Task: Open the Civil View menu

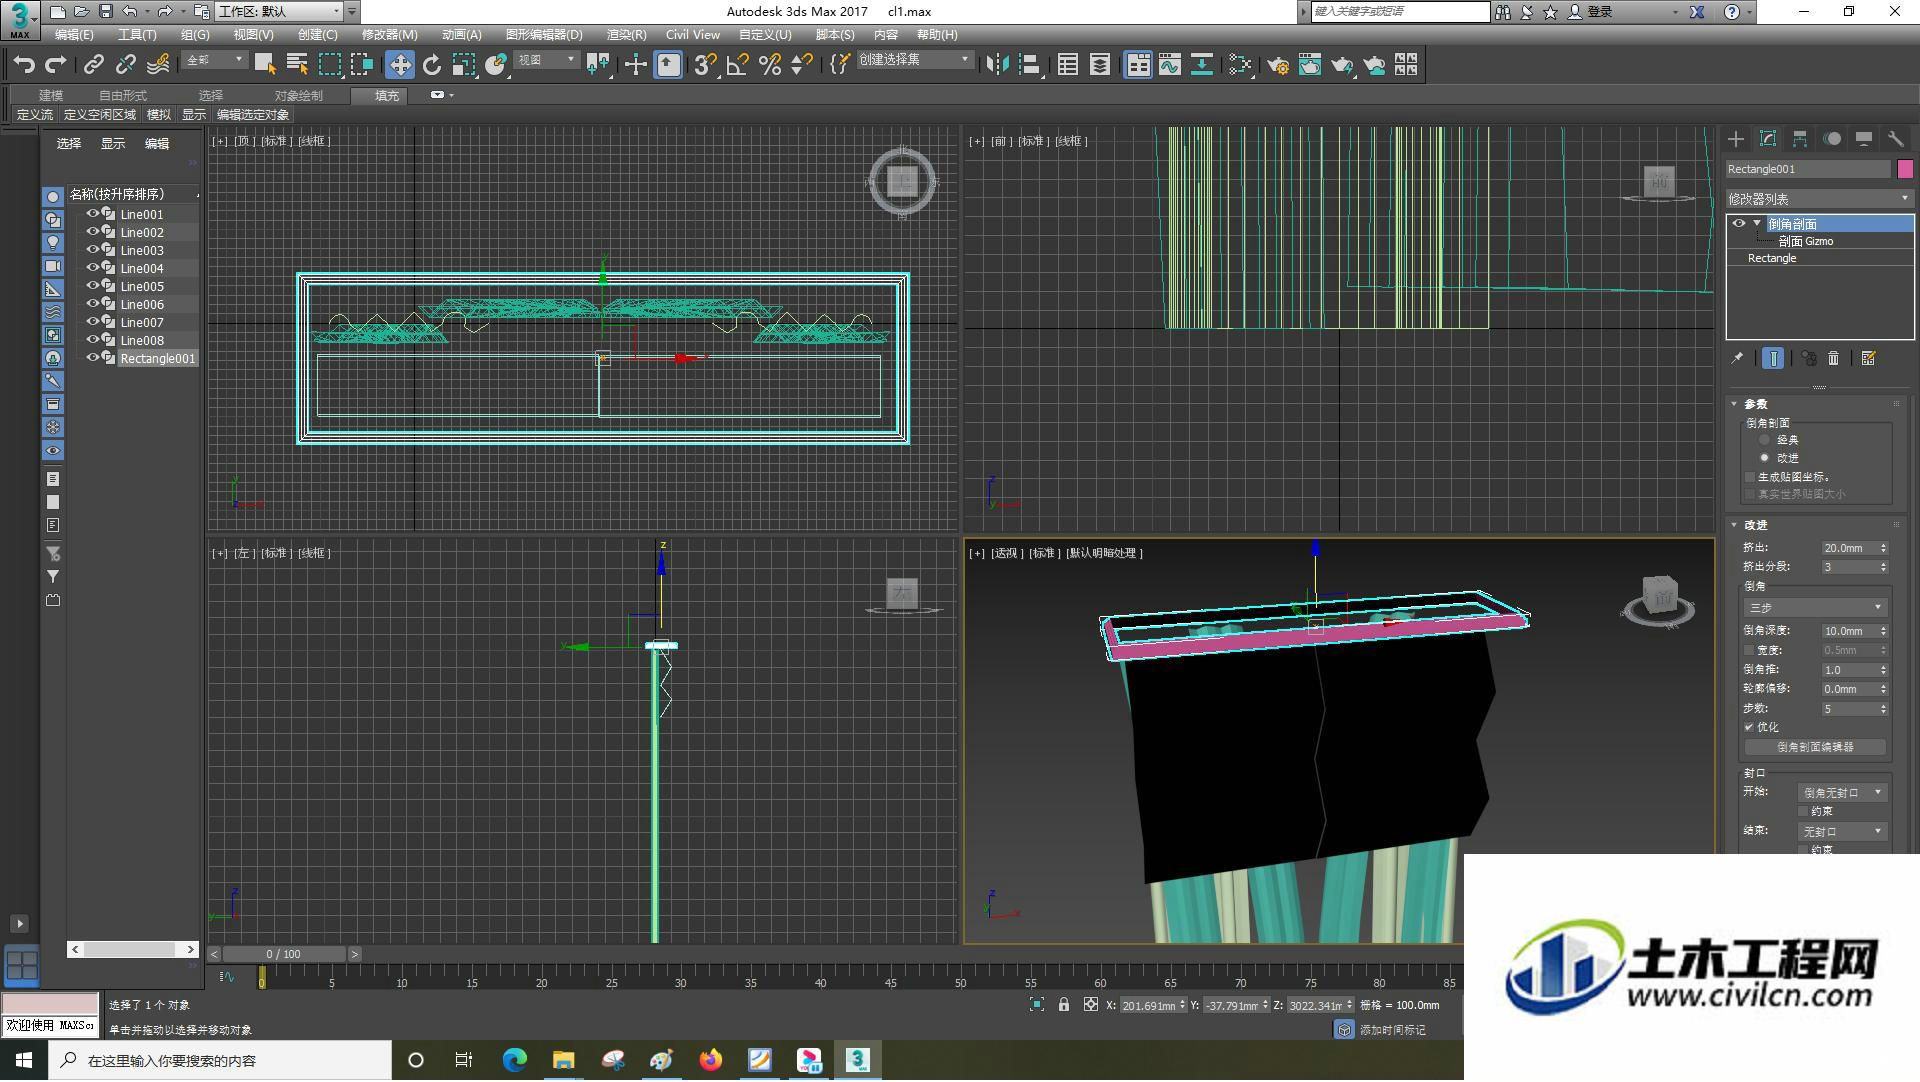Action: pos(692,35)
